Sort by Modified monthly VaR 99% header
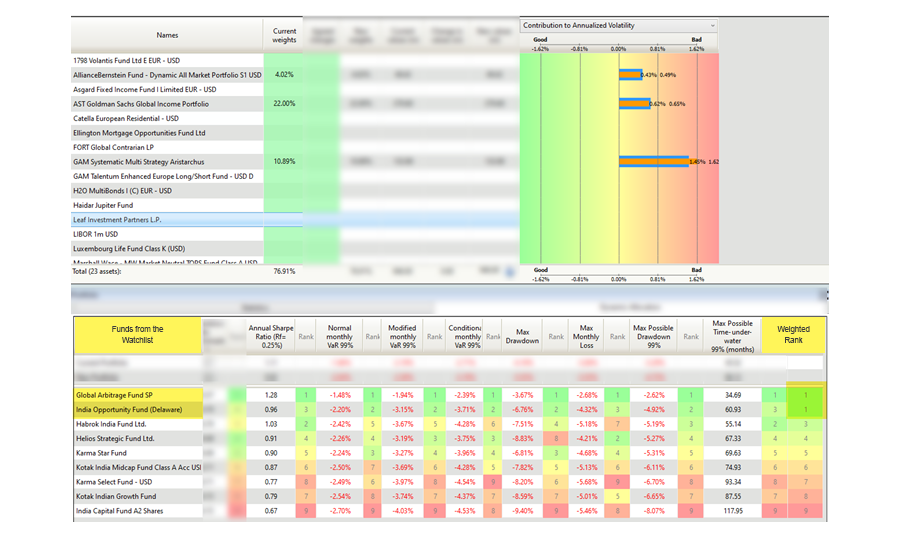The height and width of the screenshot is (536, 900). point(402,336)
